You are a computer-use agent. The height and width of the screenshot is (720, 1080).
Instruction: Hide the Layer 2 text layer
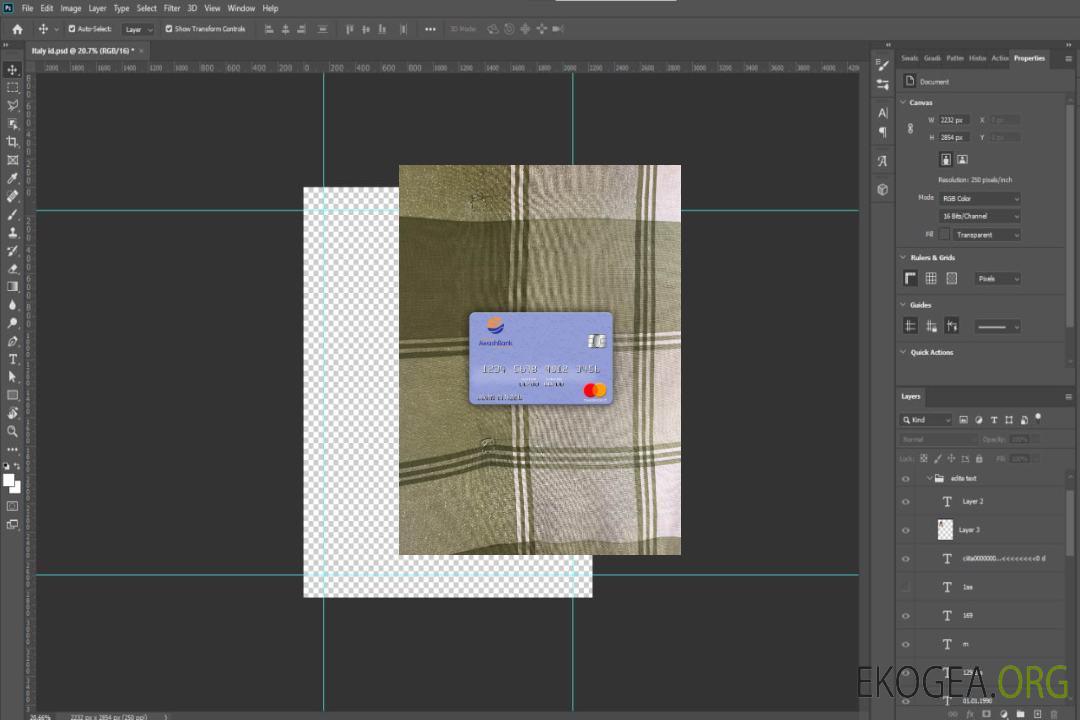coord(906,502)
